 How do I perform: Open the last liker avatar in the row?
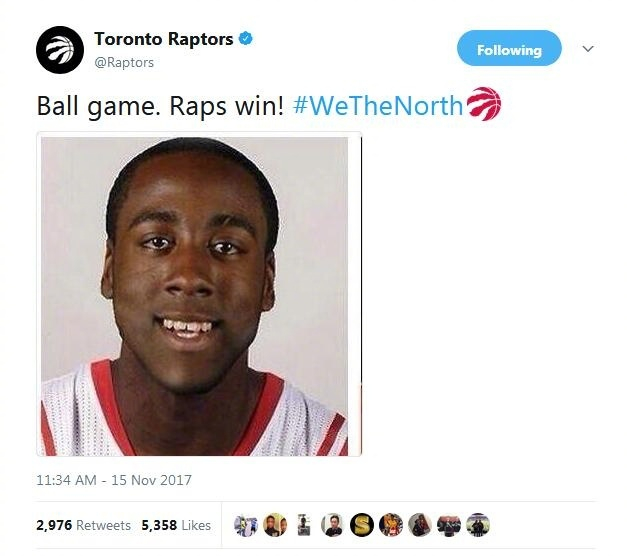(478, 525)
